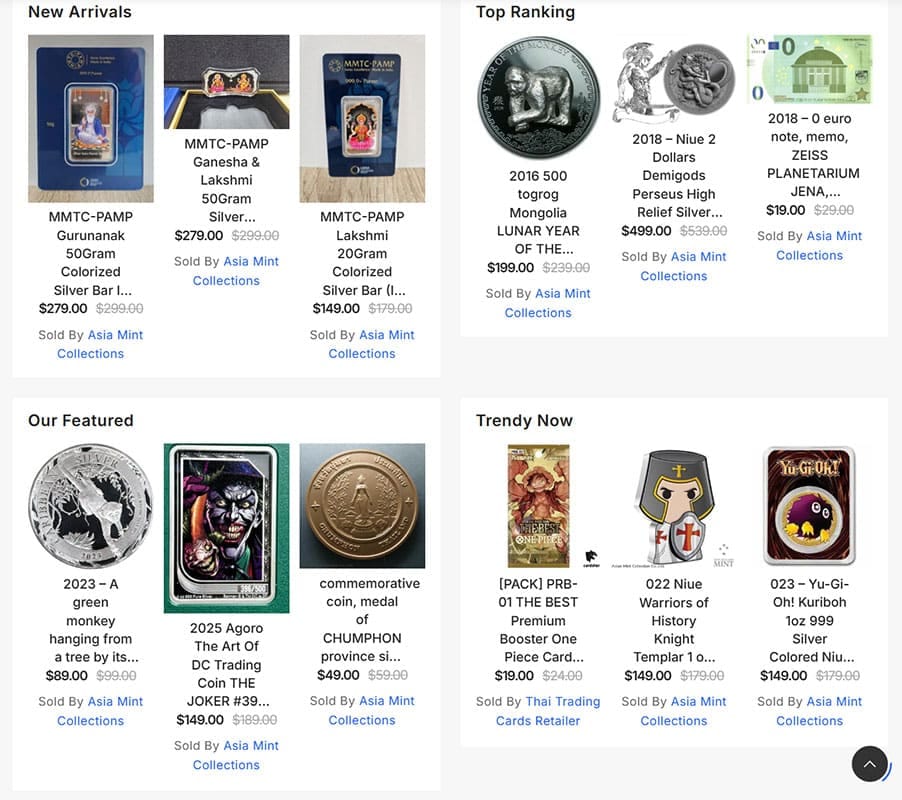View the Knight Templar coin image

click(674, 506)
